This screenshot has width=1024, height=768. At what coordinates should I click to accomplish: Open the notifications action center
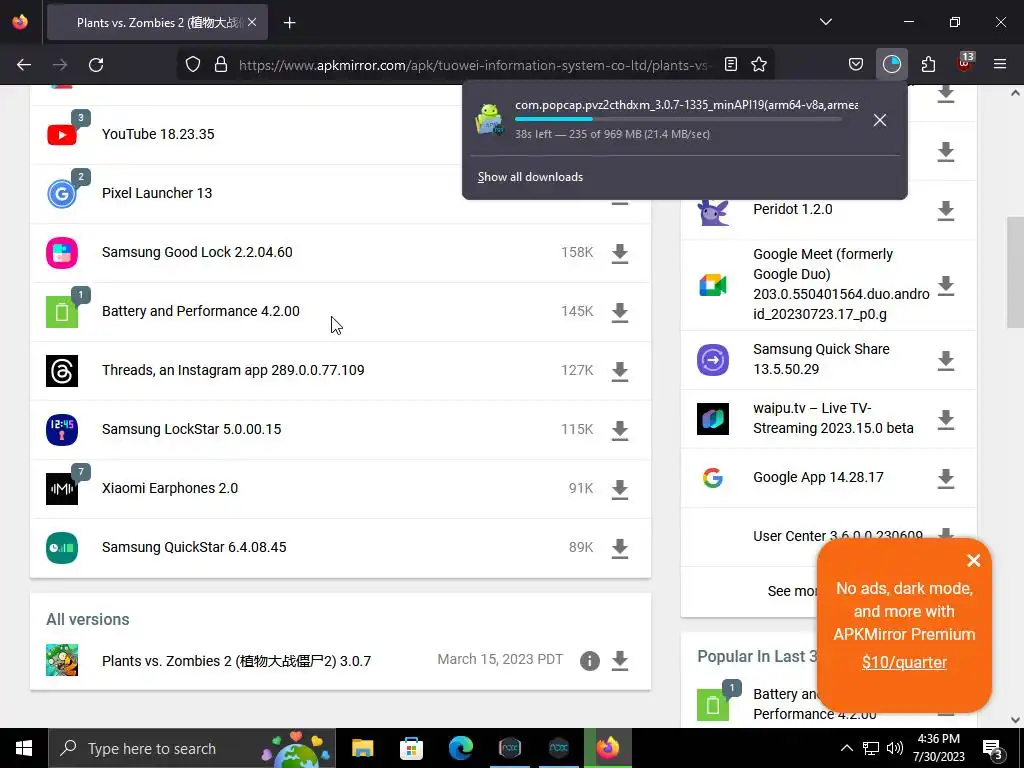[994, 749]
